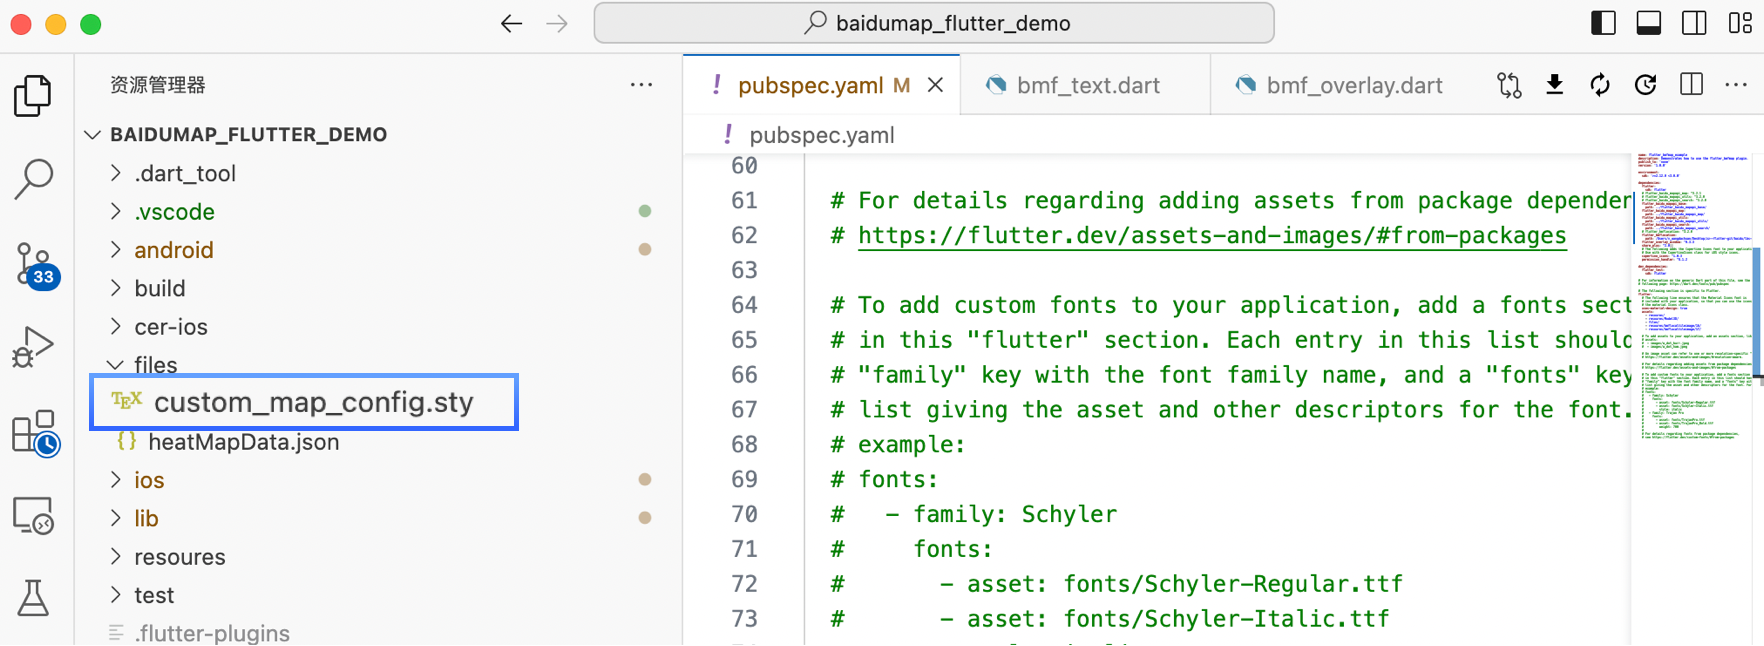Toggle the secondary sidebar visibility
This screenshot has width=1764, height=646.
click(1694, 23)
